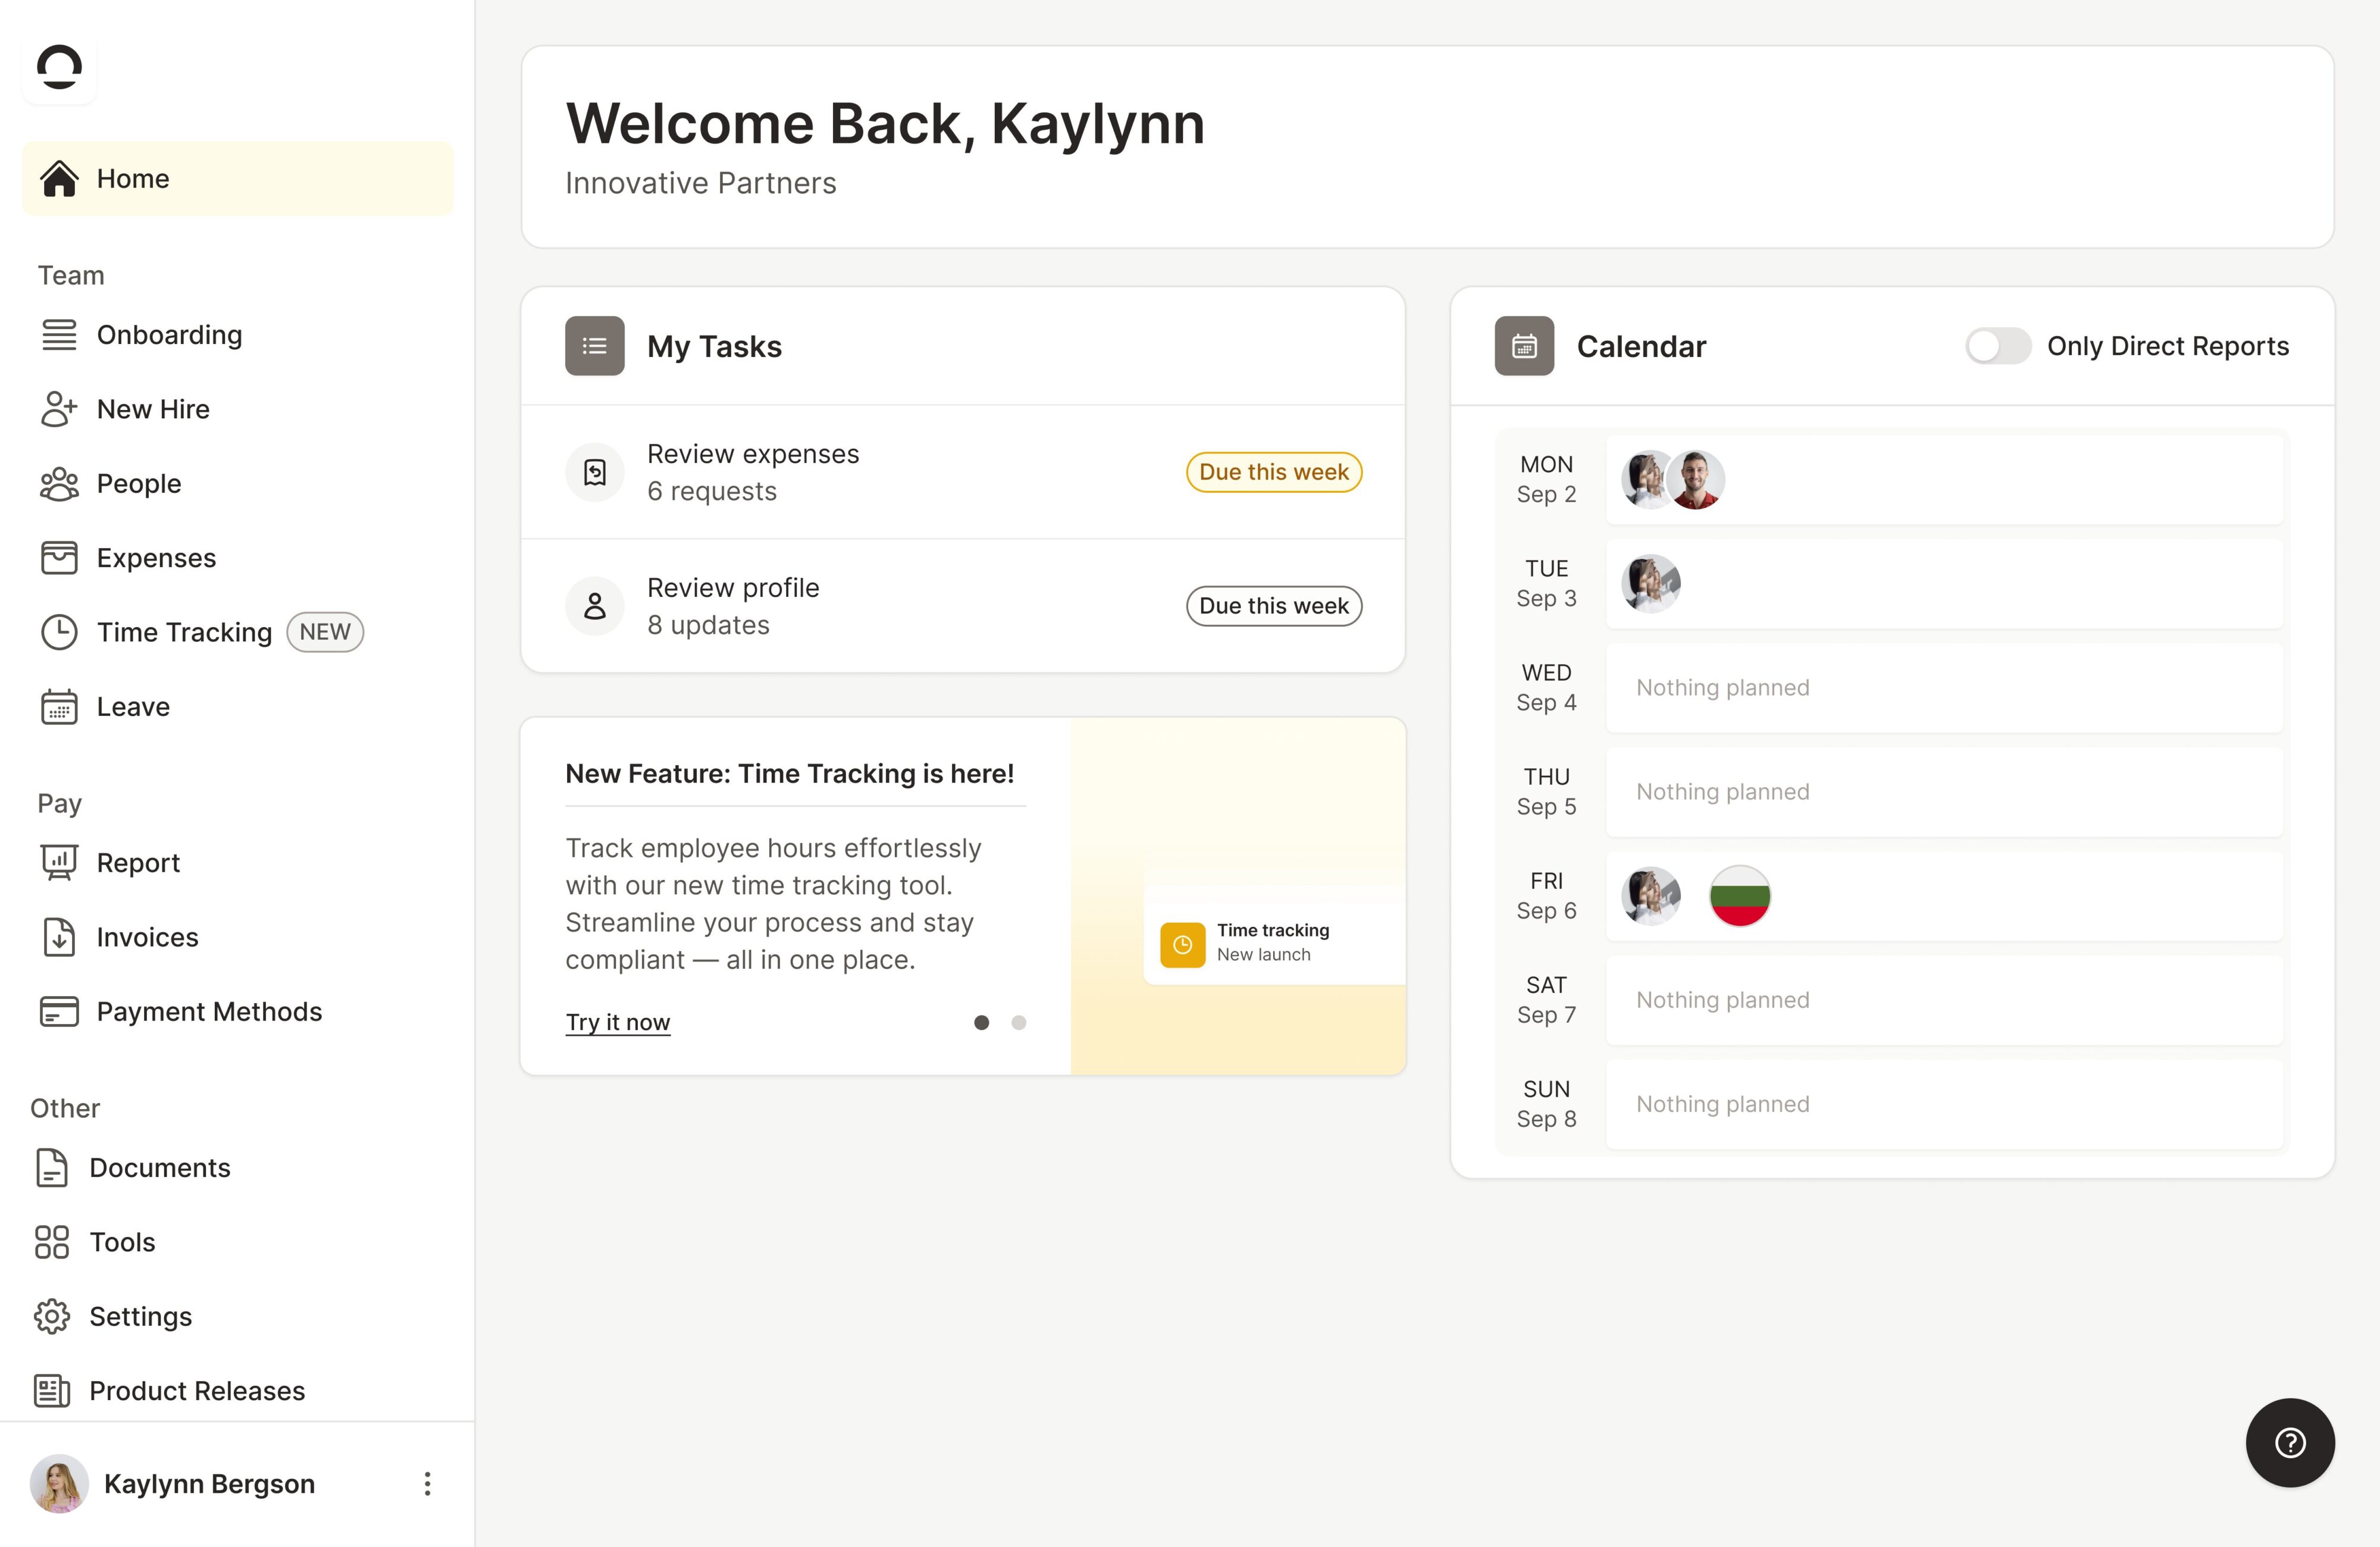
Task: Click the Try it now link
Action: 617,1022
